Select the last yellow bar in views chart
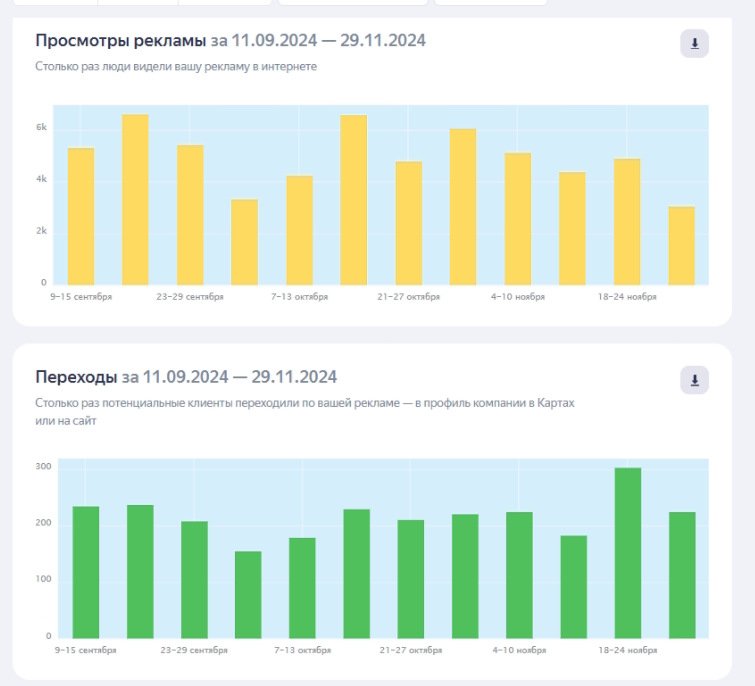Image resolution: width=755 pixels, height=686 pixels. 682,246
